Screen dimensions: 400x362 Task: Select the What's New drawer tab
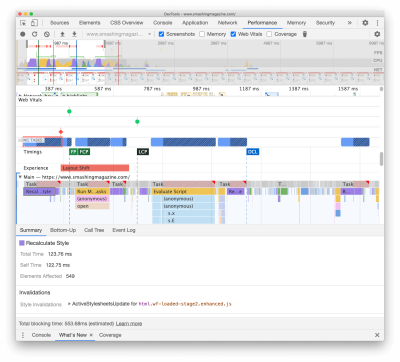point(73,335)
